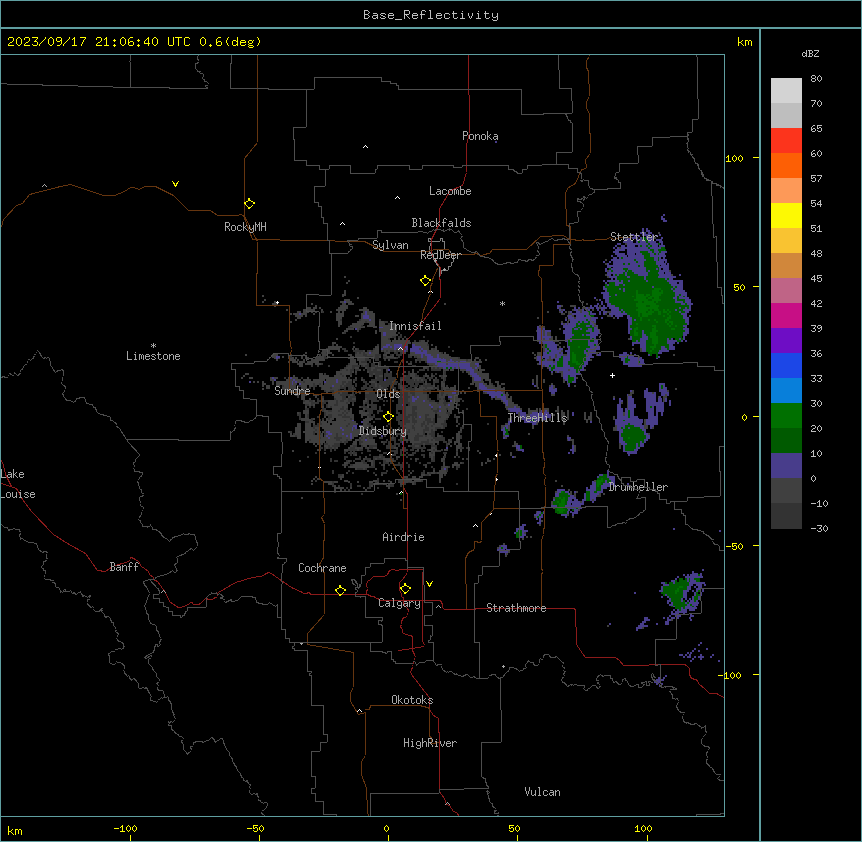Click the green echo cell in the southeast corner
The image size is (862, 842).
tap(680, 592)
